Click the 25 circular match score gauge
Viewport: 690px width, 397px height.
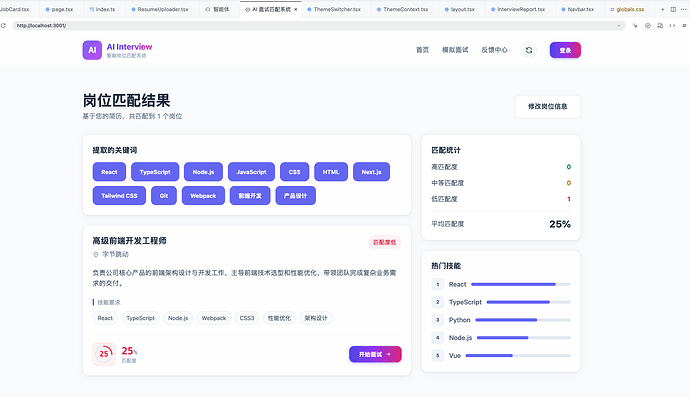(104, 354)
